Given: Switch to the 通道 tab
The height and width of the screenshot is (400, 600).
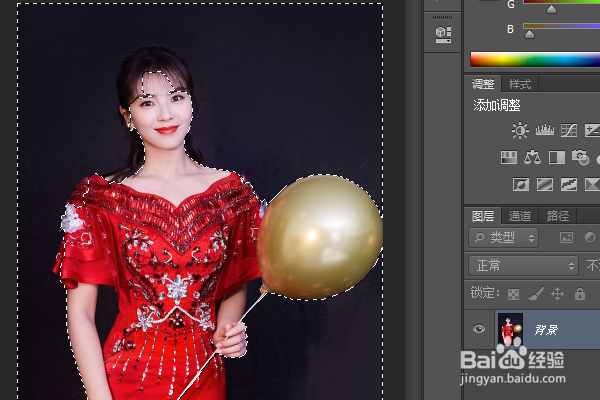Looking at the screenshot, I should pos(520,216).
